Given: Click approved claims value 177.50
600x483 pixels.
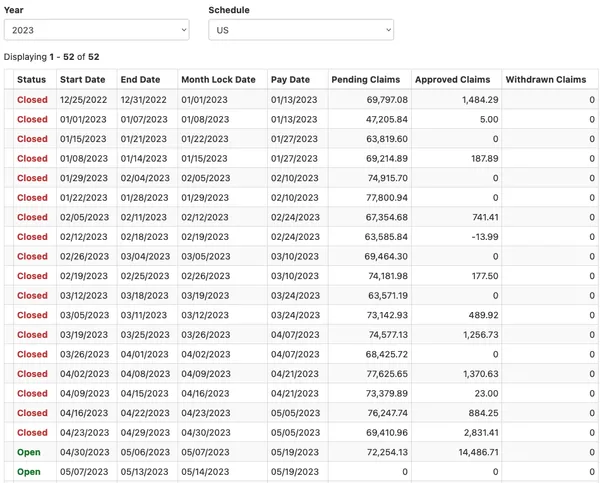Looking at the screenshot, I should (x=485, y=276).
